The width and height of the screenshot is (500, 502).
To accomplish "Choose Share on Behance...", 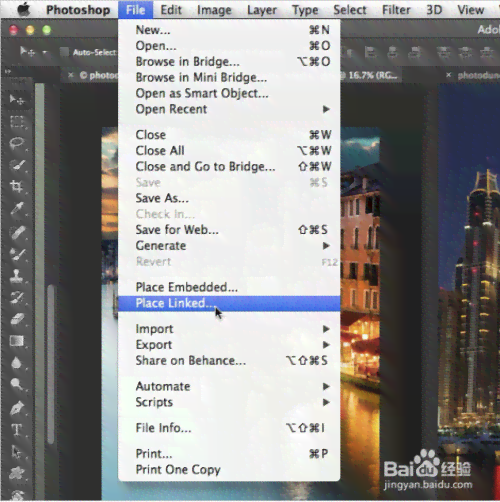I will tap(229, 361).
